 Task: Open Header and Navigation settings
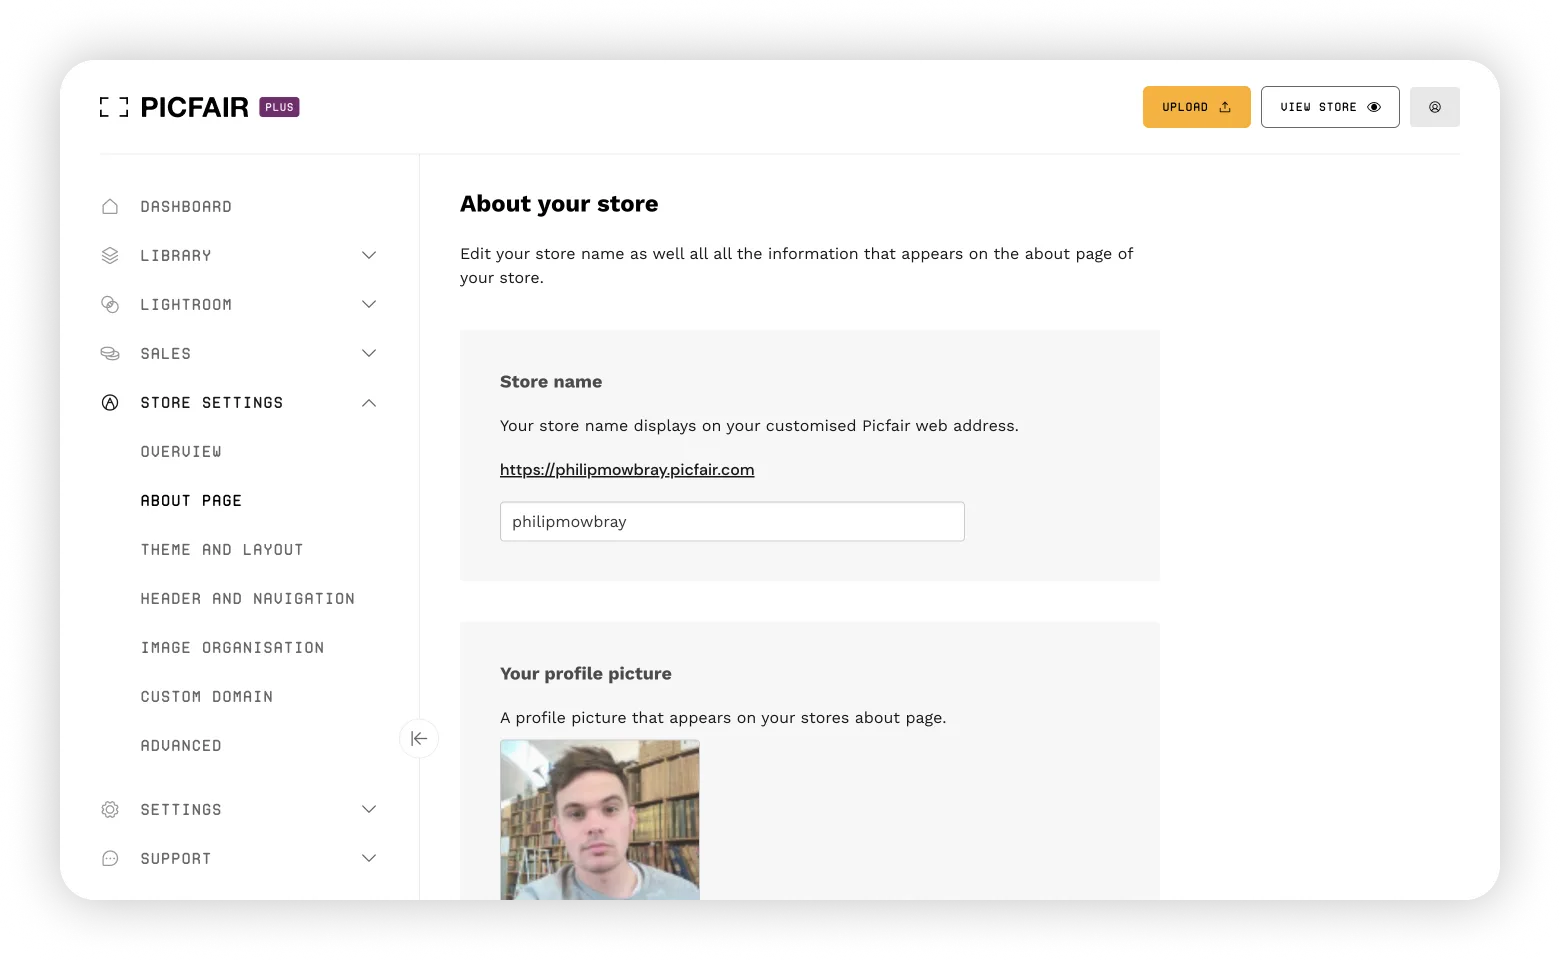click(248, 599)
